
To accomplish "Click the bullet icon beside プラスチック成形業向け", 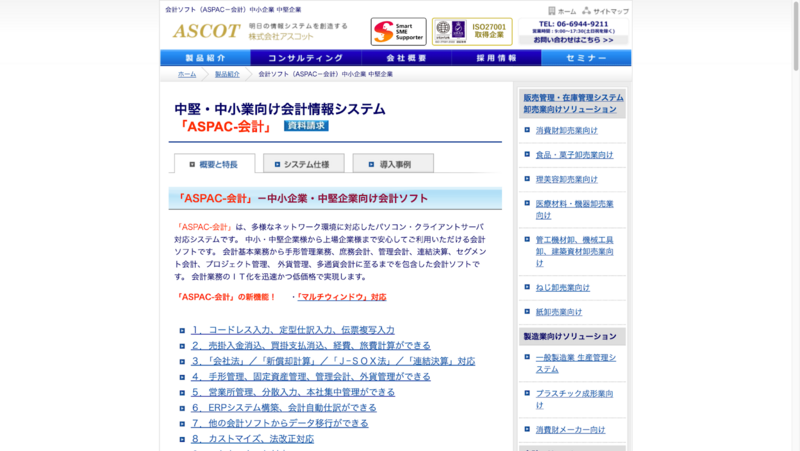I will pos(527,393).
